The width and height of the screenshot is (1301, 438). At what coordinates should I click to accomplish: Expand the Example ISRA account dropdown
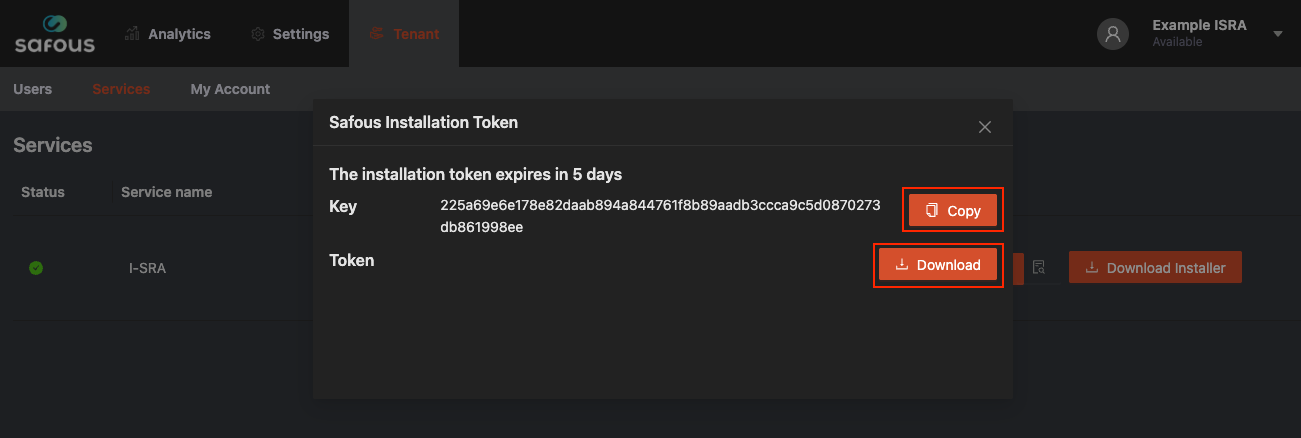tap(1277, 34)
